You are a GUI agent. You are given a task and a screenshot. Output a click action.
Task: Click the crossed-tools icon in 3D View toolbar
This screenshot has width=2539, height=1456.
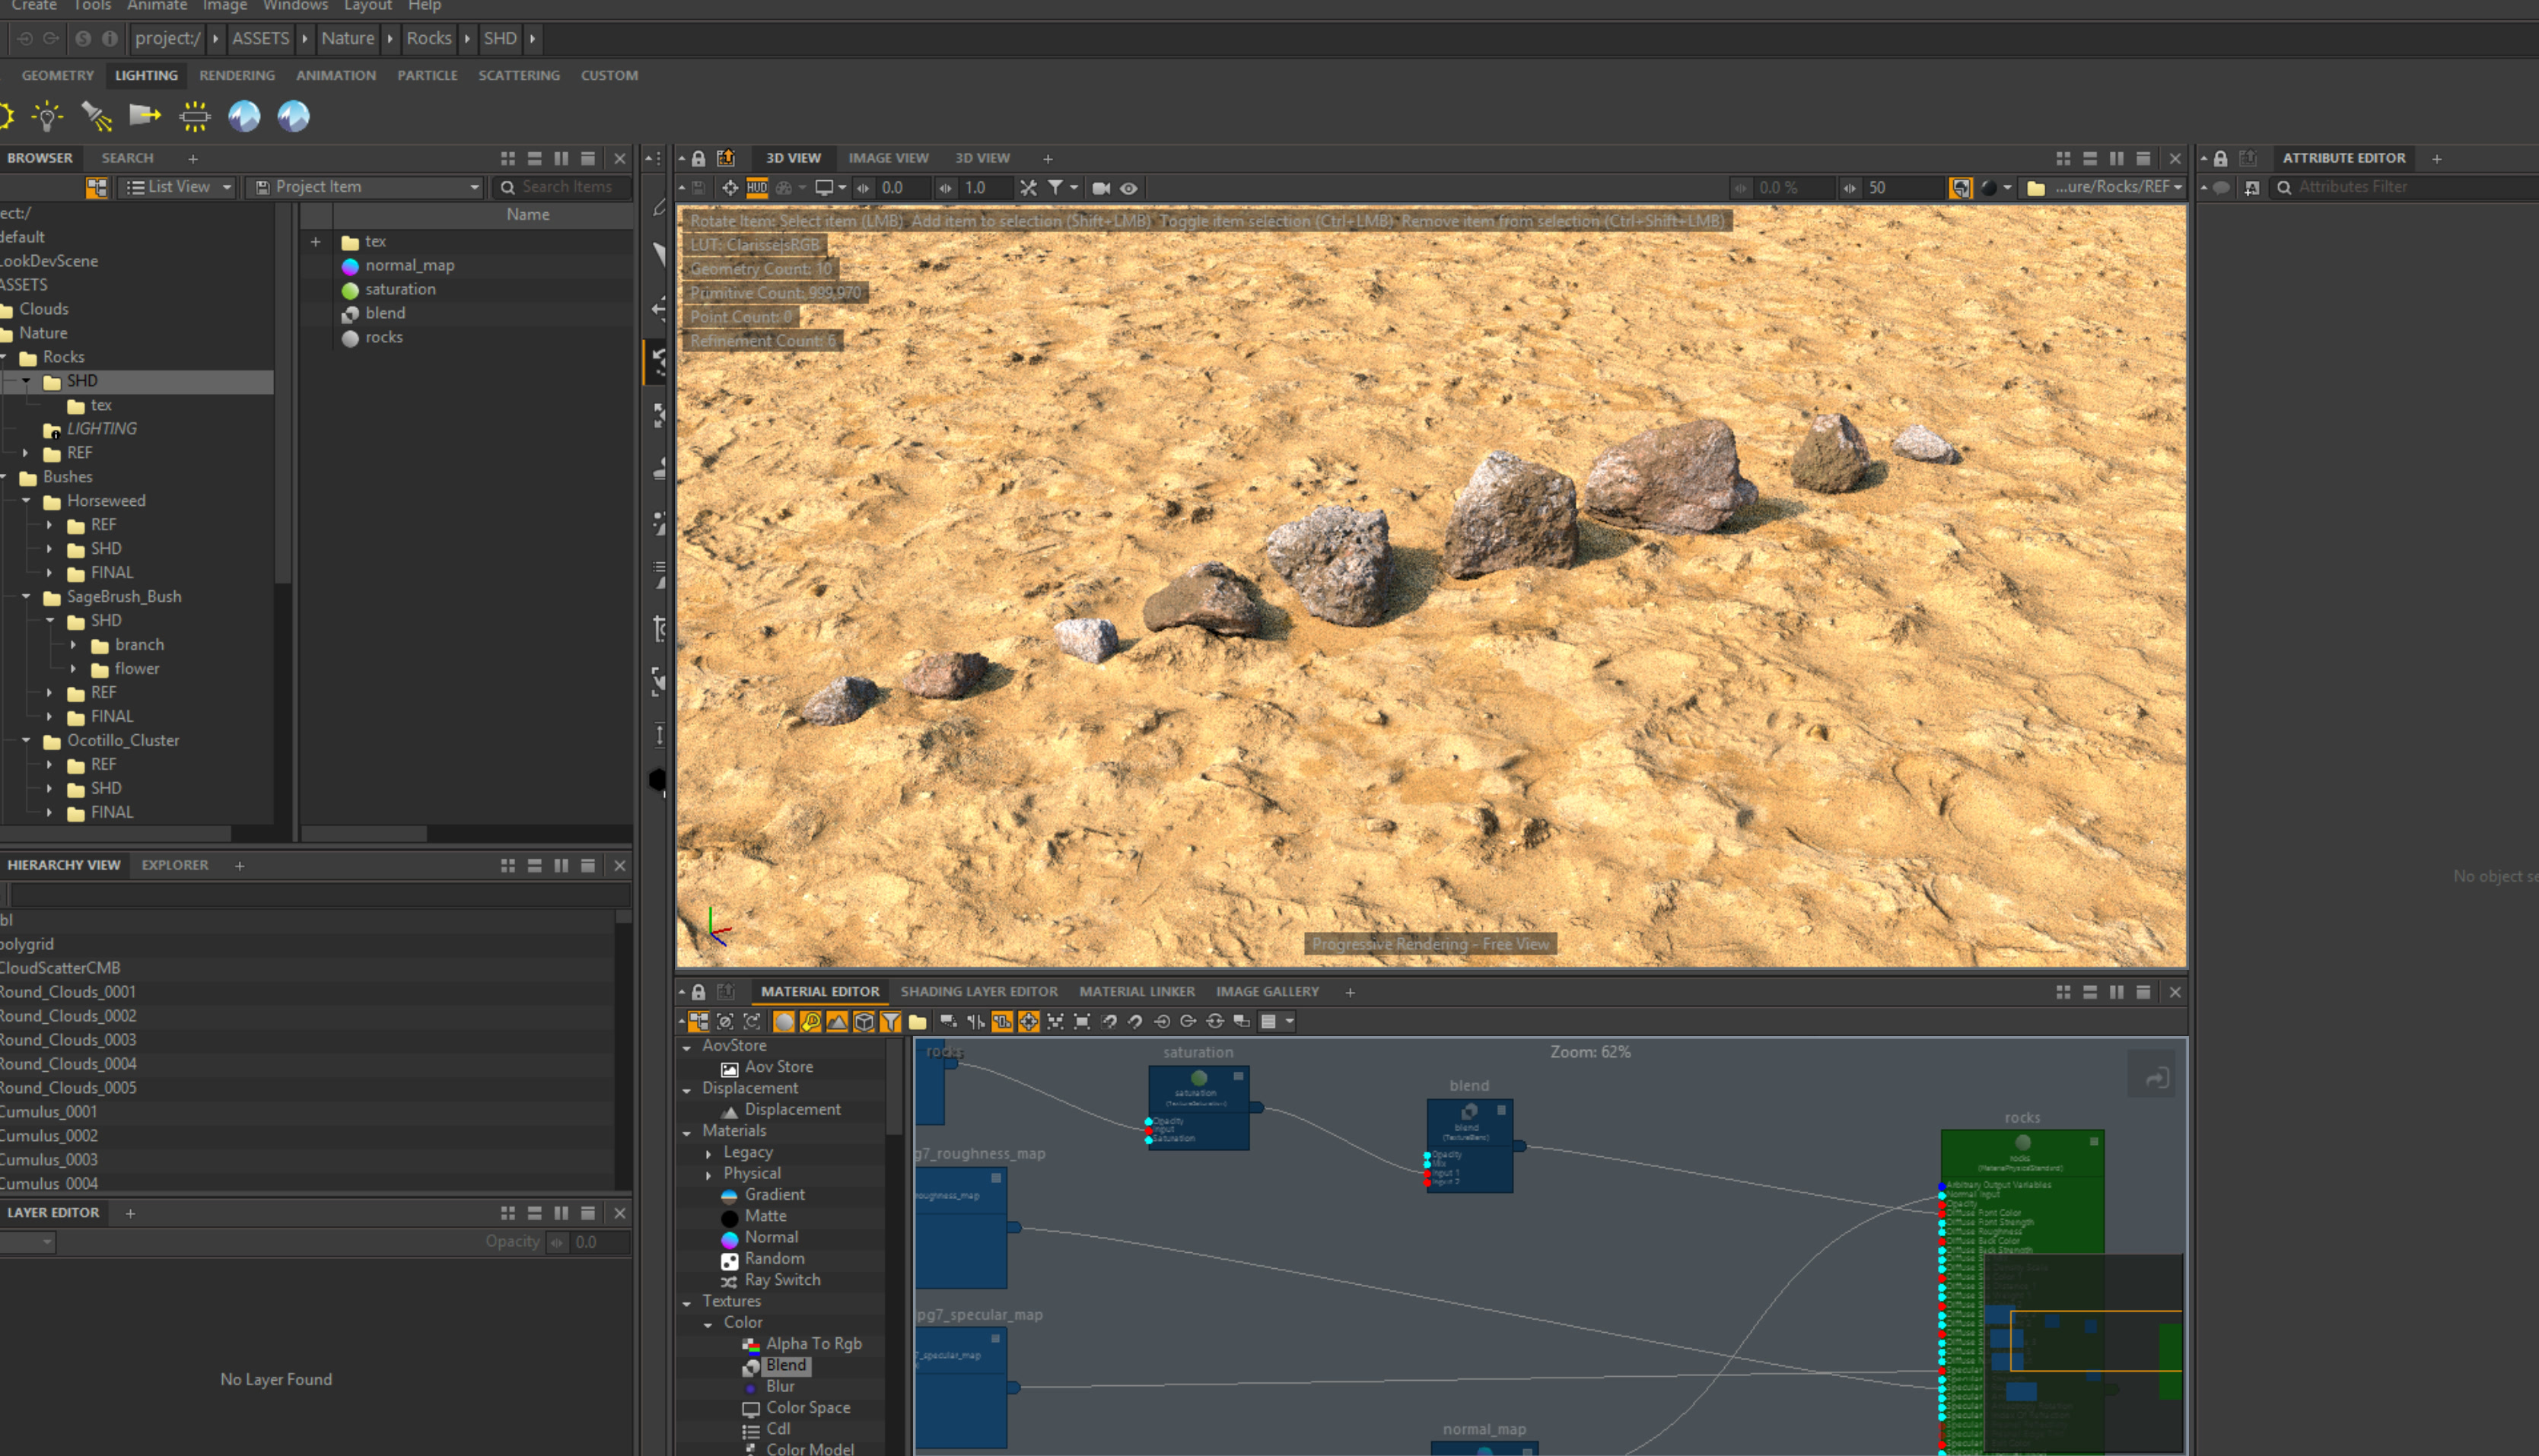point(1028,188)
